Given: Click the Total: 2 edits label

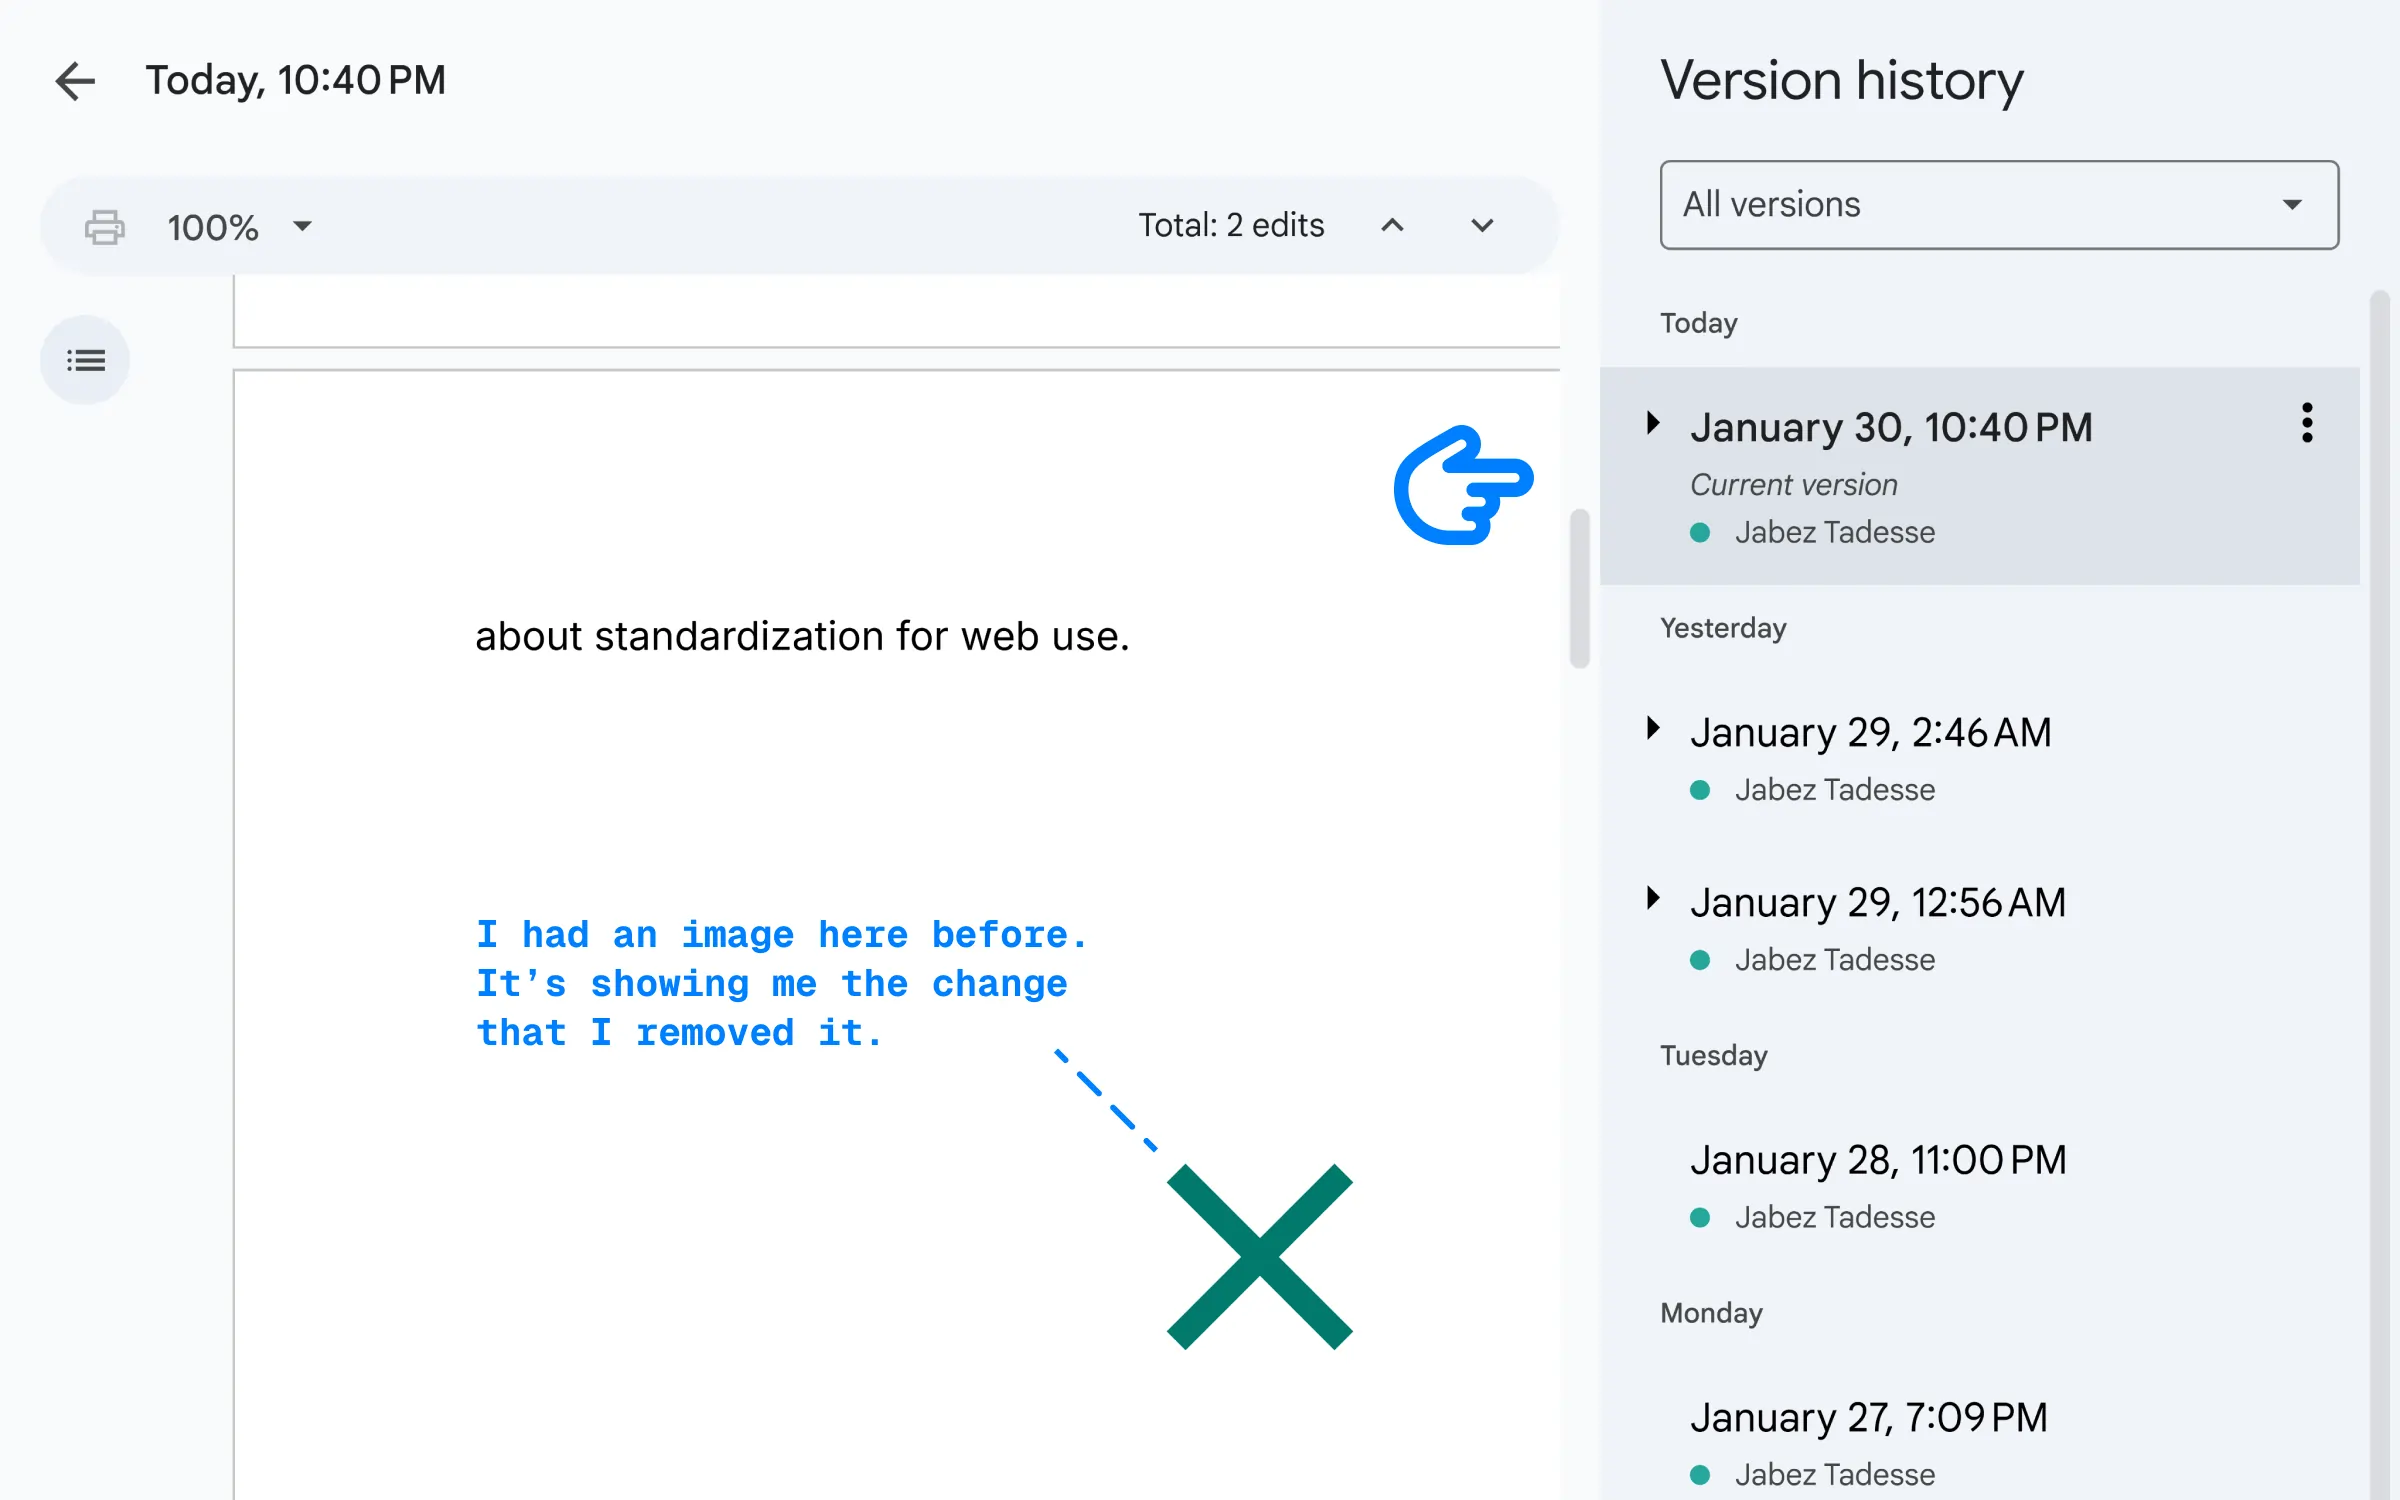Looking at the screenshot, I should (x=1231, y=226).
